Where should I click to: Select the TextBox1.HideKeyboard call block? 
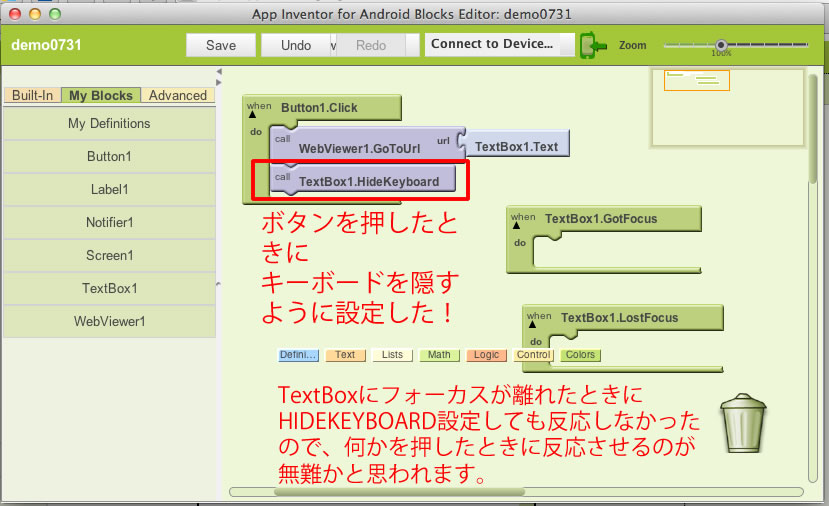[x=363, y=180]
